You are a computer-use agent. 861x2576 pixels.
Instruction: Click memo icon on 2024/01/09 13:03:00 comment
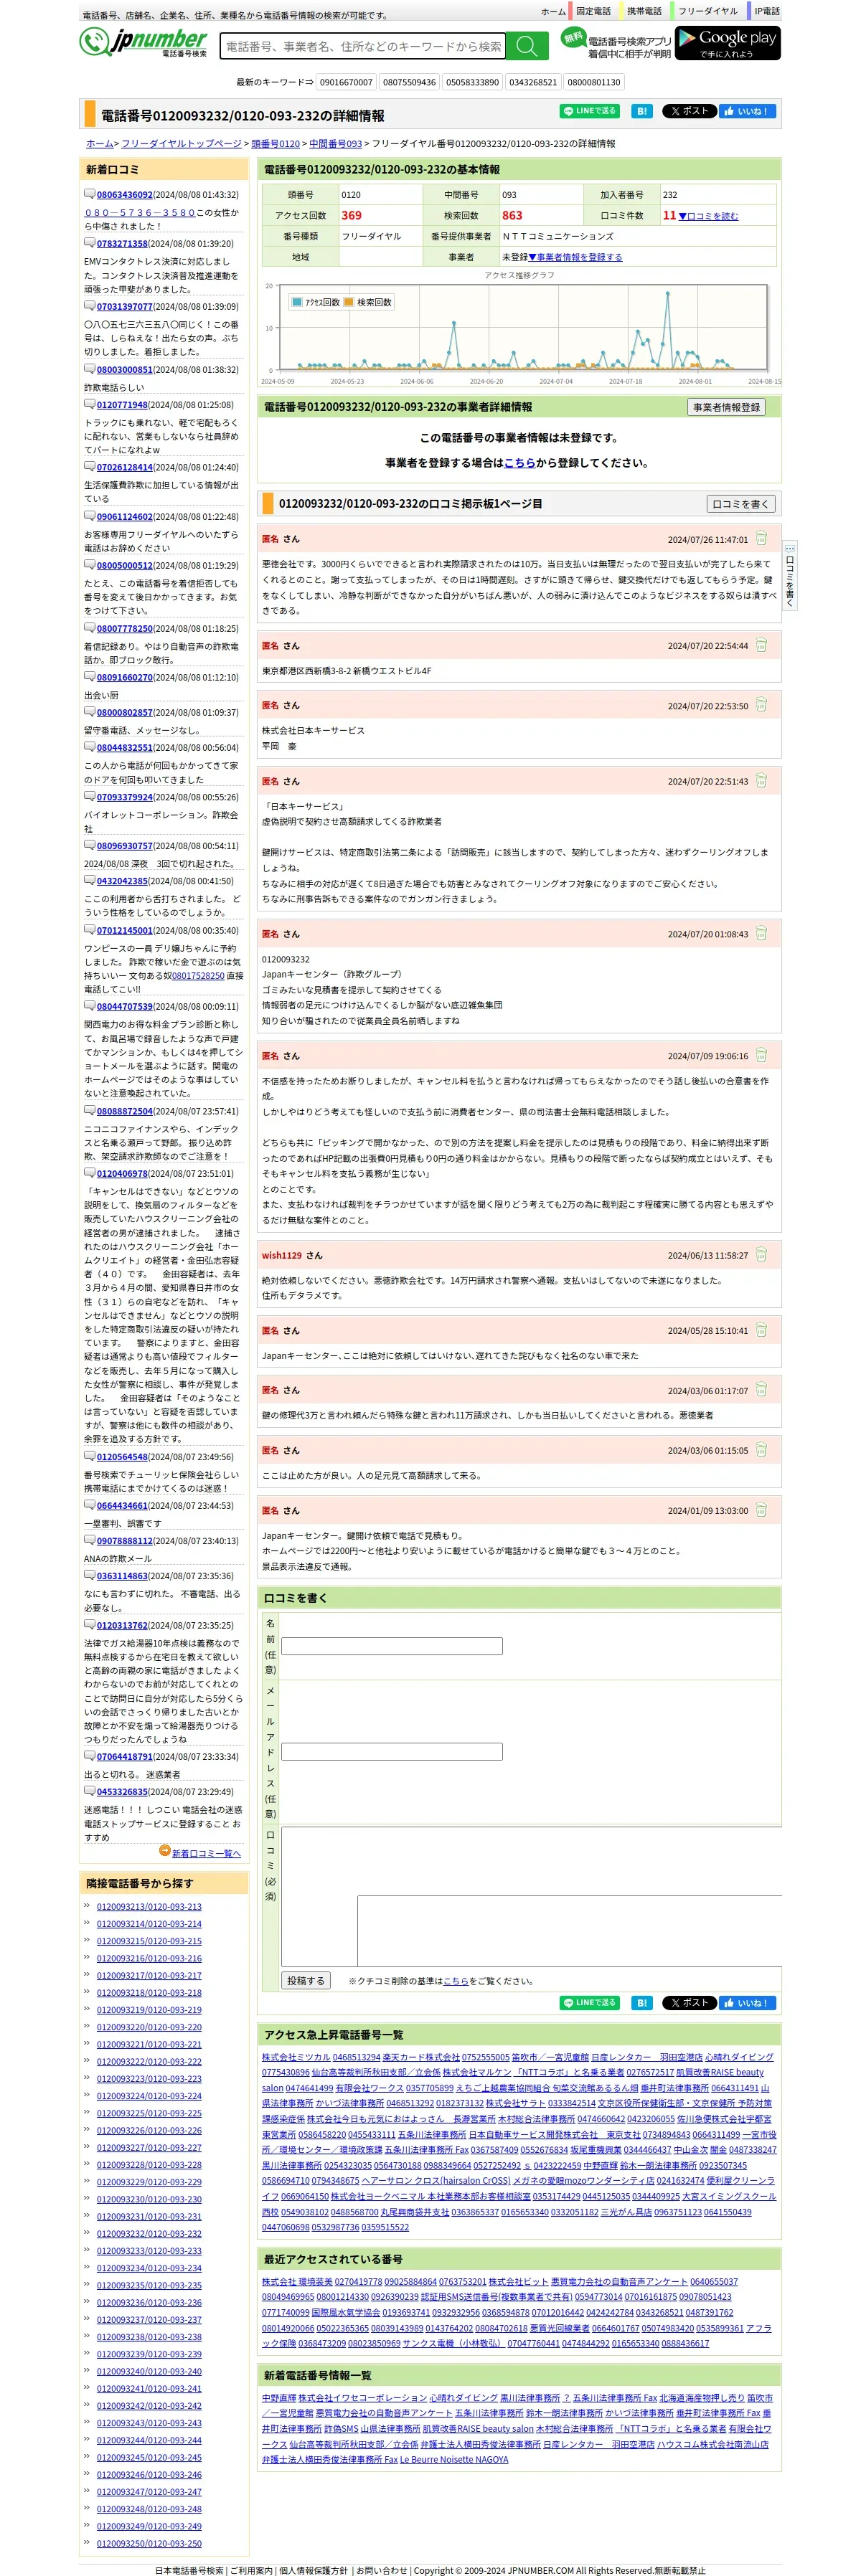click(761, 1510)
